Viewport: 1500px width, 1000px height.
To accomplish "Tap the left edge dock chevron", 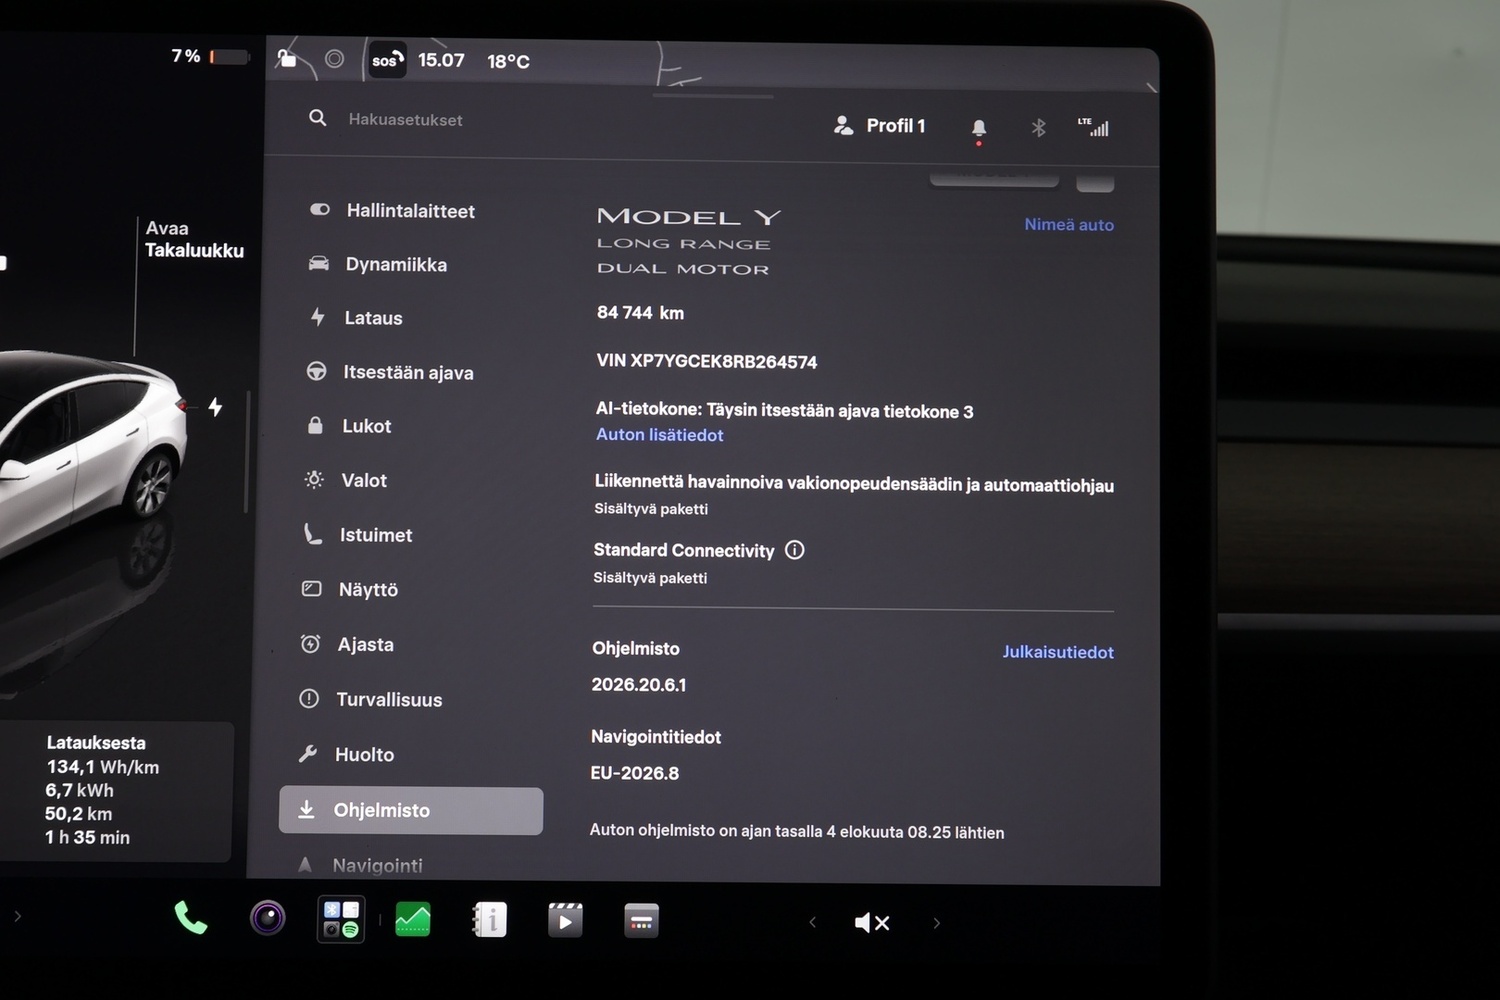I will click(x=17, y=916).
